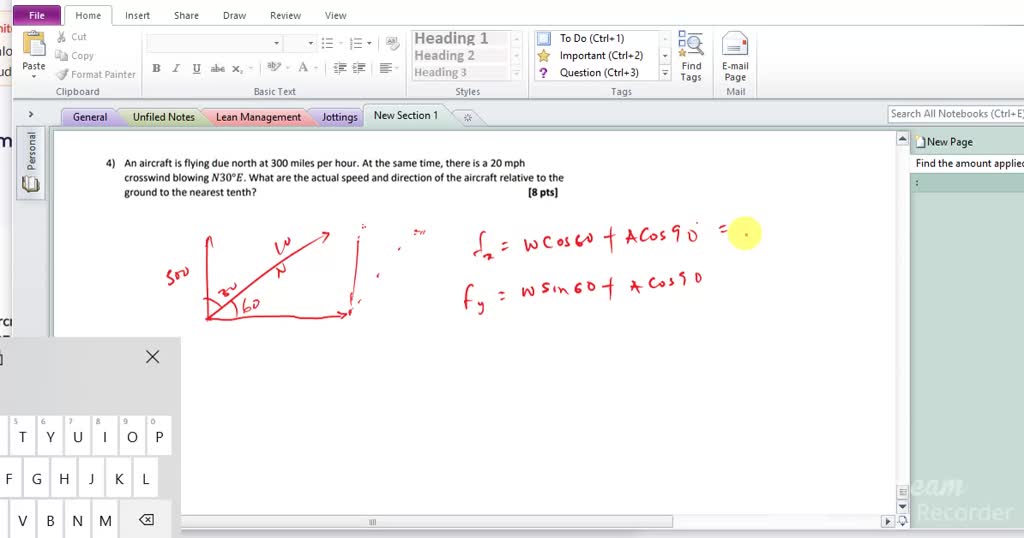Click the create new section tab icon
This screenshot has width=1024, height=538.
point(467,117)
